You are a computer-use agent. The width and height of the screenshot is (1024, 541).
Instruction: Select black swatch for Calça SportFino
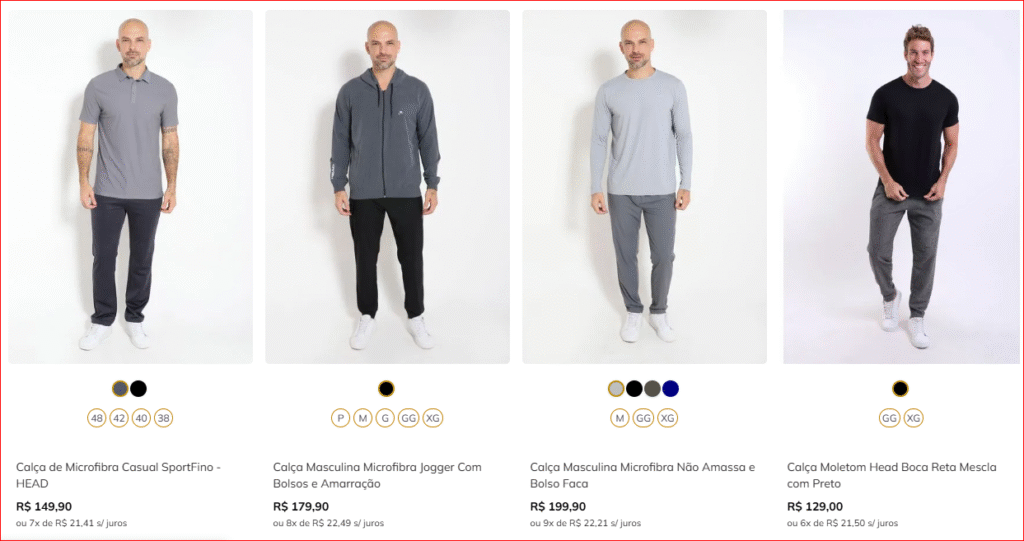pyautogui.click(x=138, y=389)
